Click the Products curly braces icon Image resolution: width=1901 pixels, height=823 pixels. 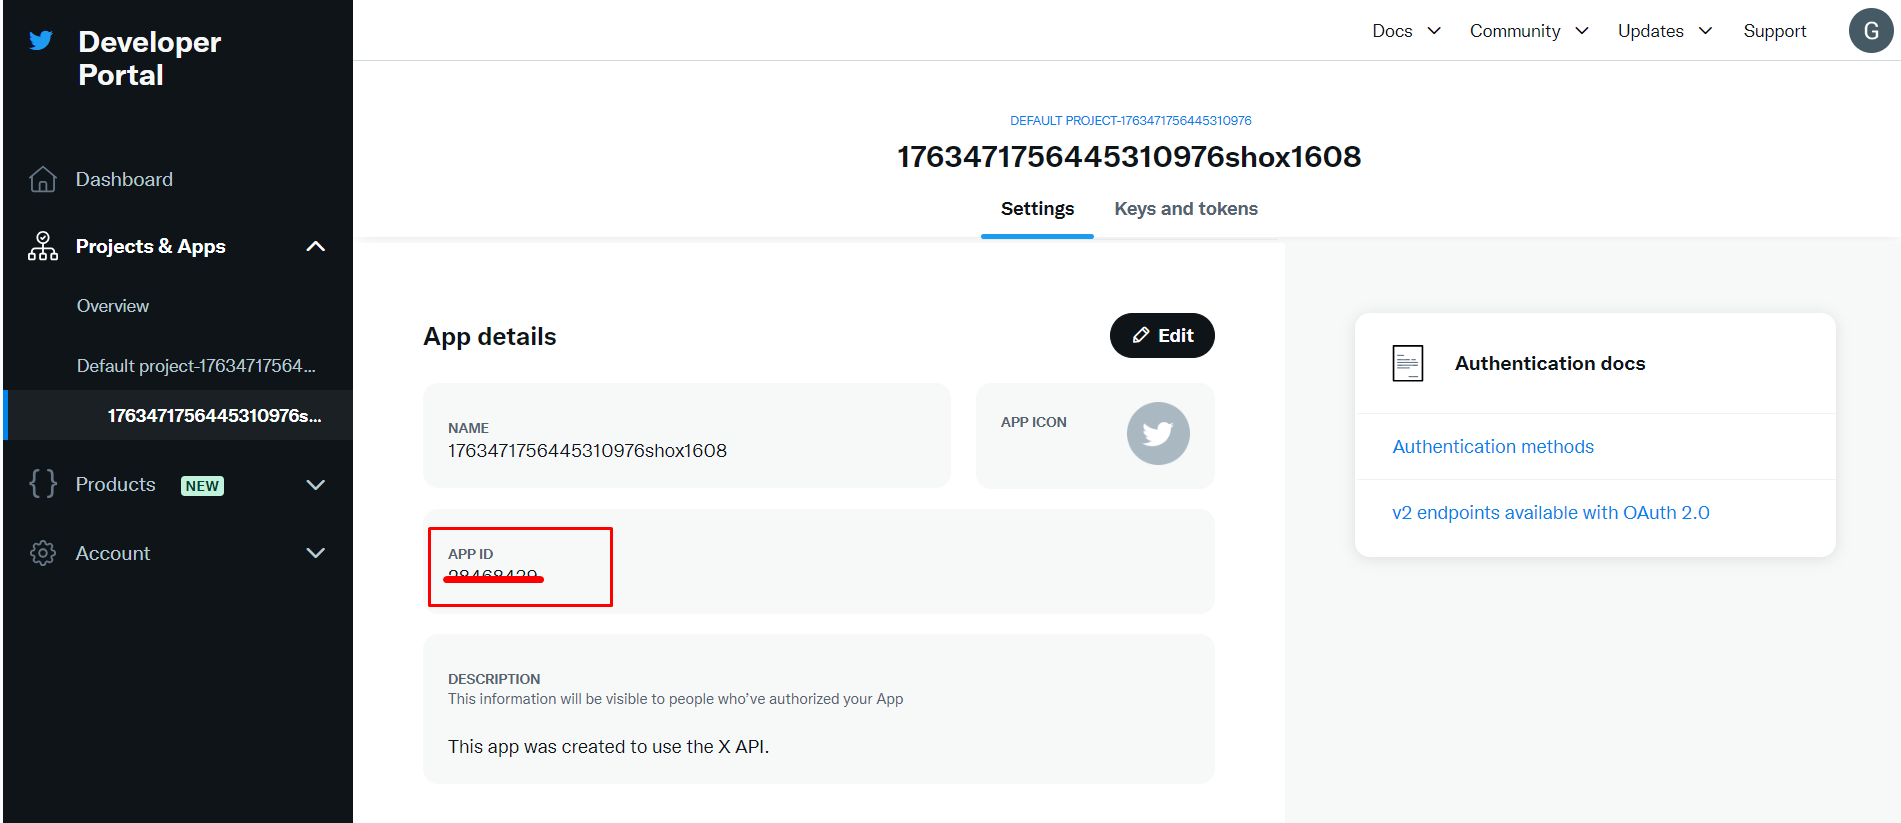pos(43,484)
